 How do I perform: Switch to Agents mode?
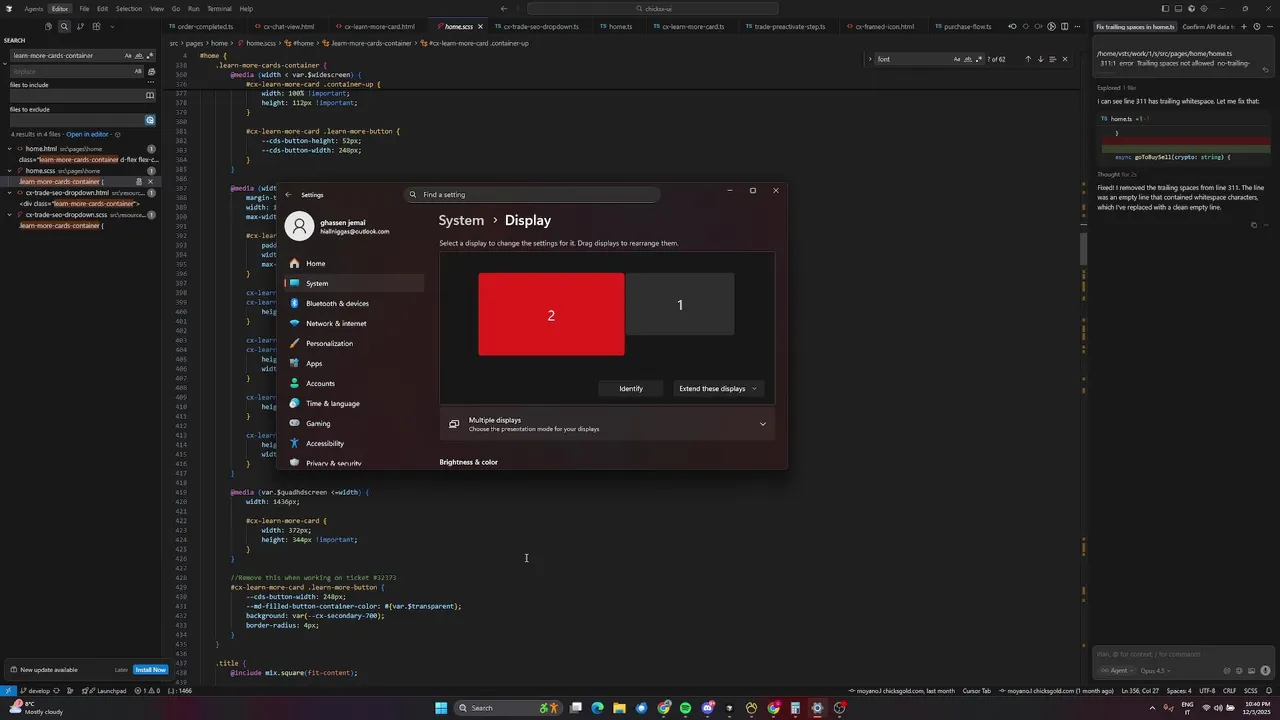34,8
